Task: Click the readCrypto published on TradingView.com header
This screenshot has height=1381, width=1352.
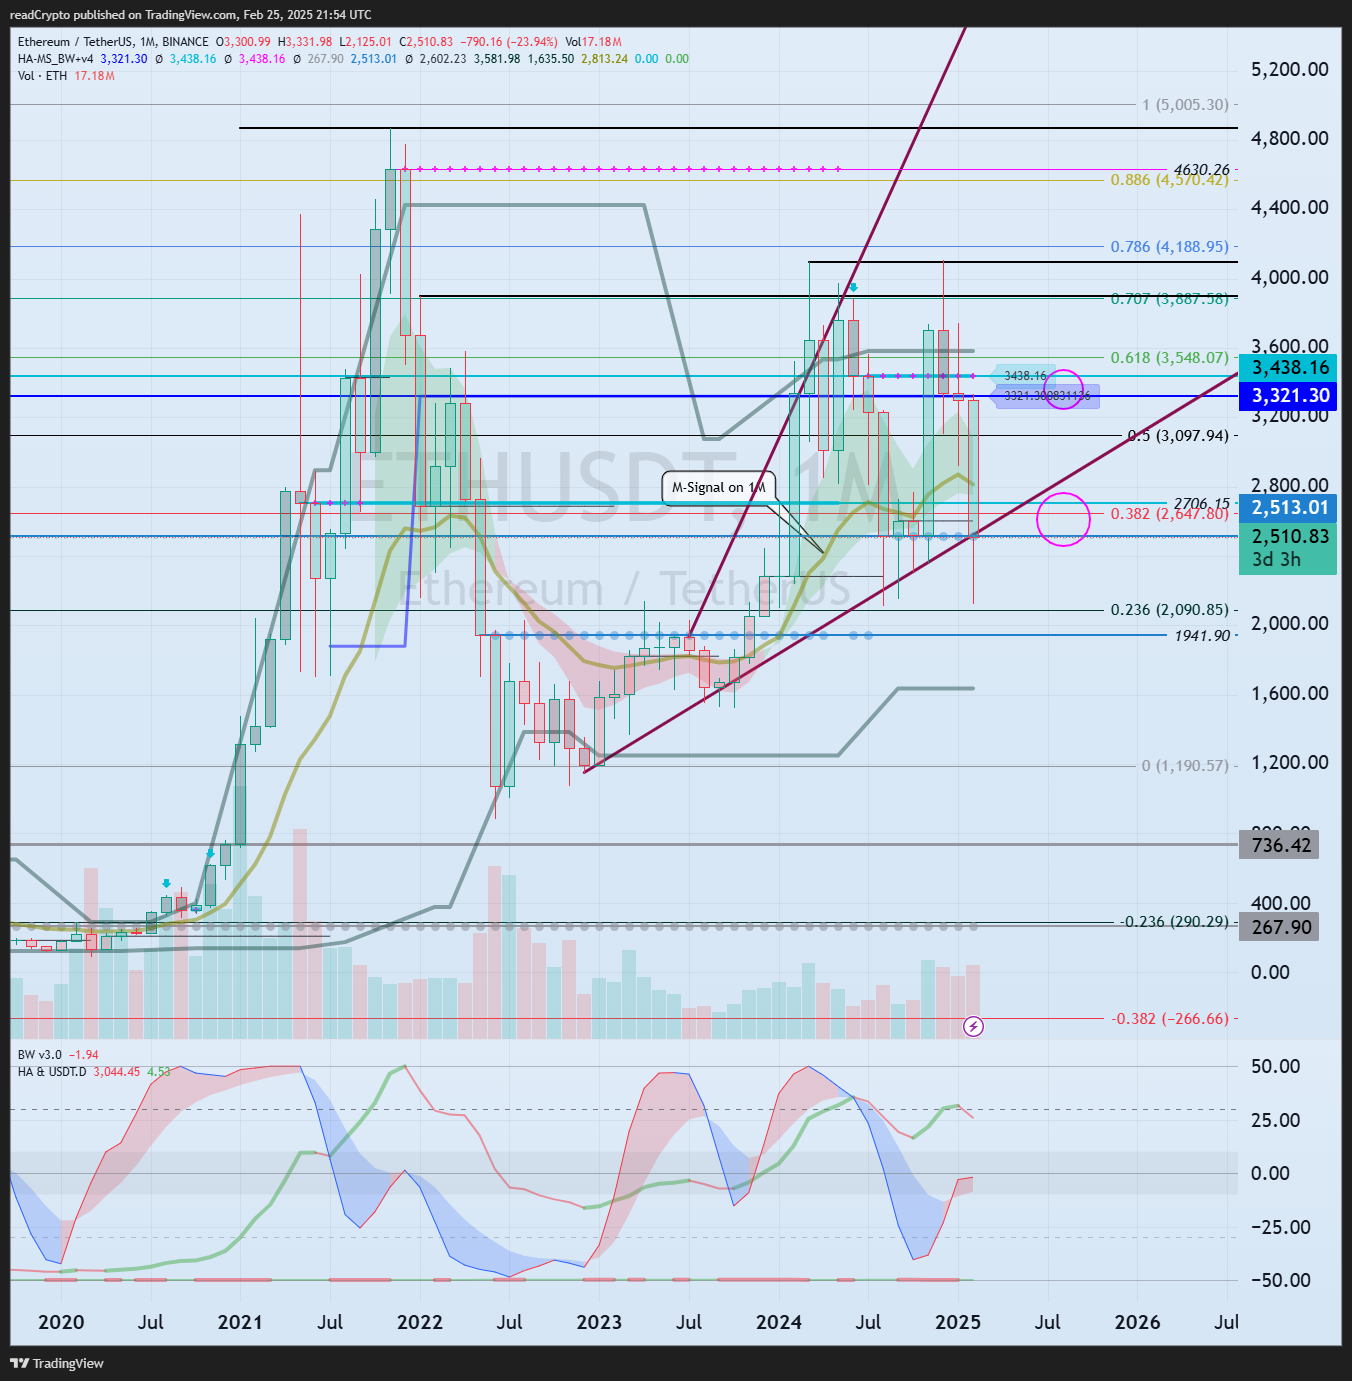Action: coord(190,15)
